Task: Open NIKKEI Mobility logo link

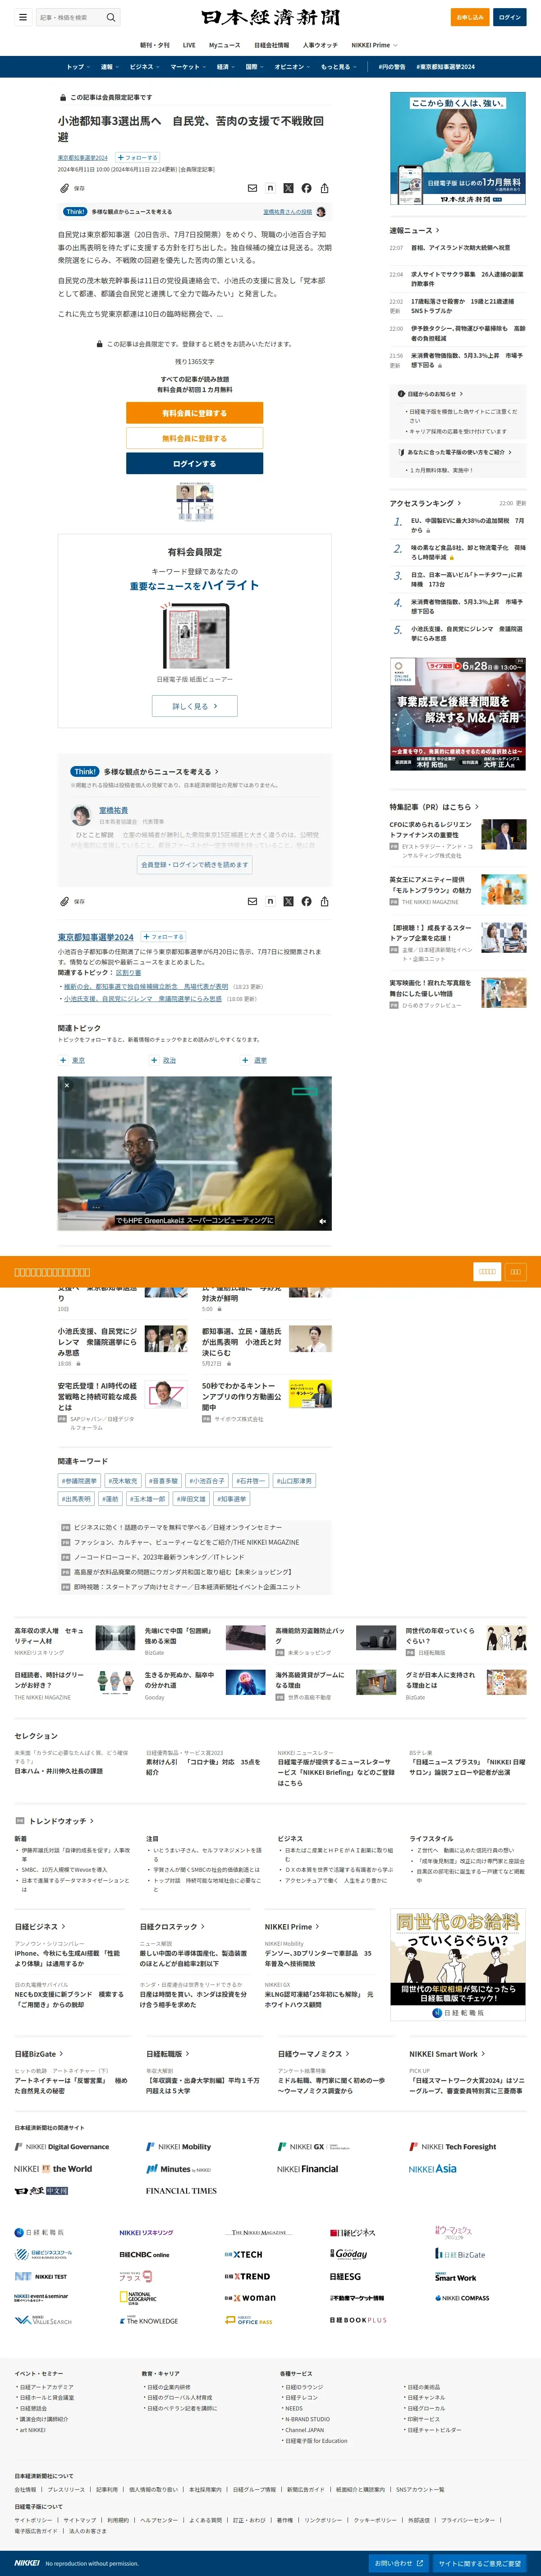Action: click(x=178, y=2147)
